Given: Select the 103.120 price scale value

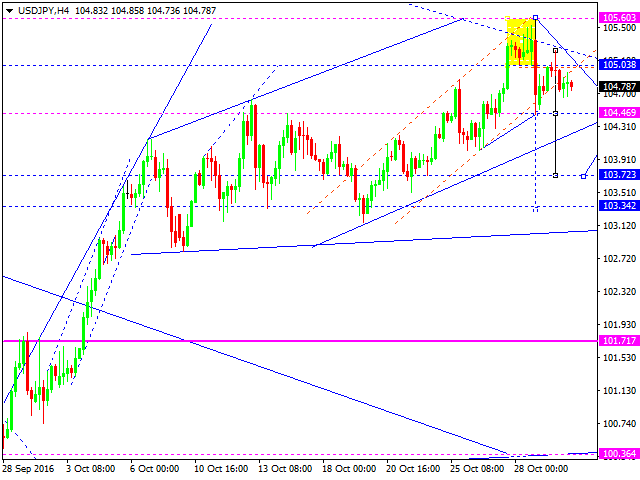Looking at the screenshot, I should point(620,226).
